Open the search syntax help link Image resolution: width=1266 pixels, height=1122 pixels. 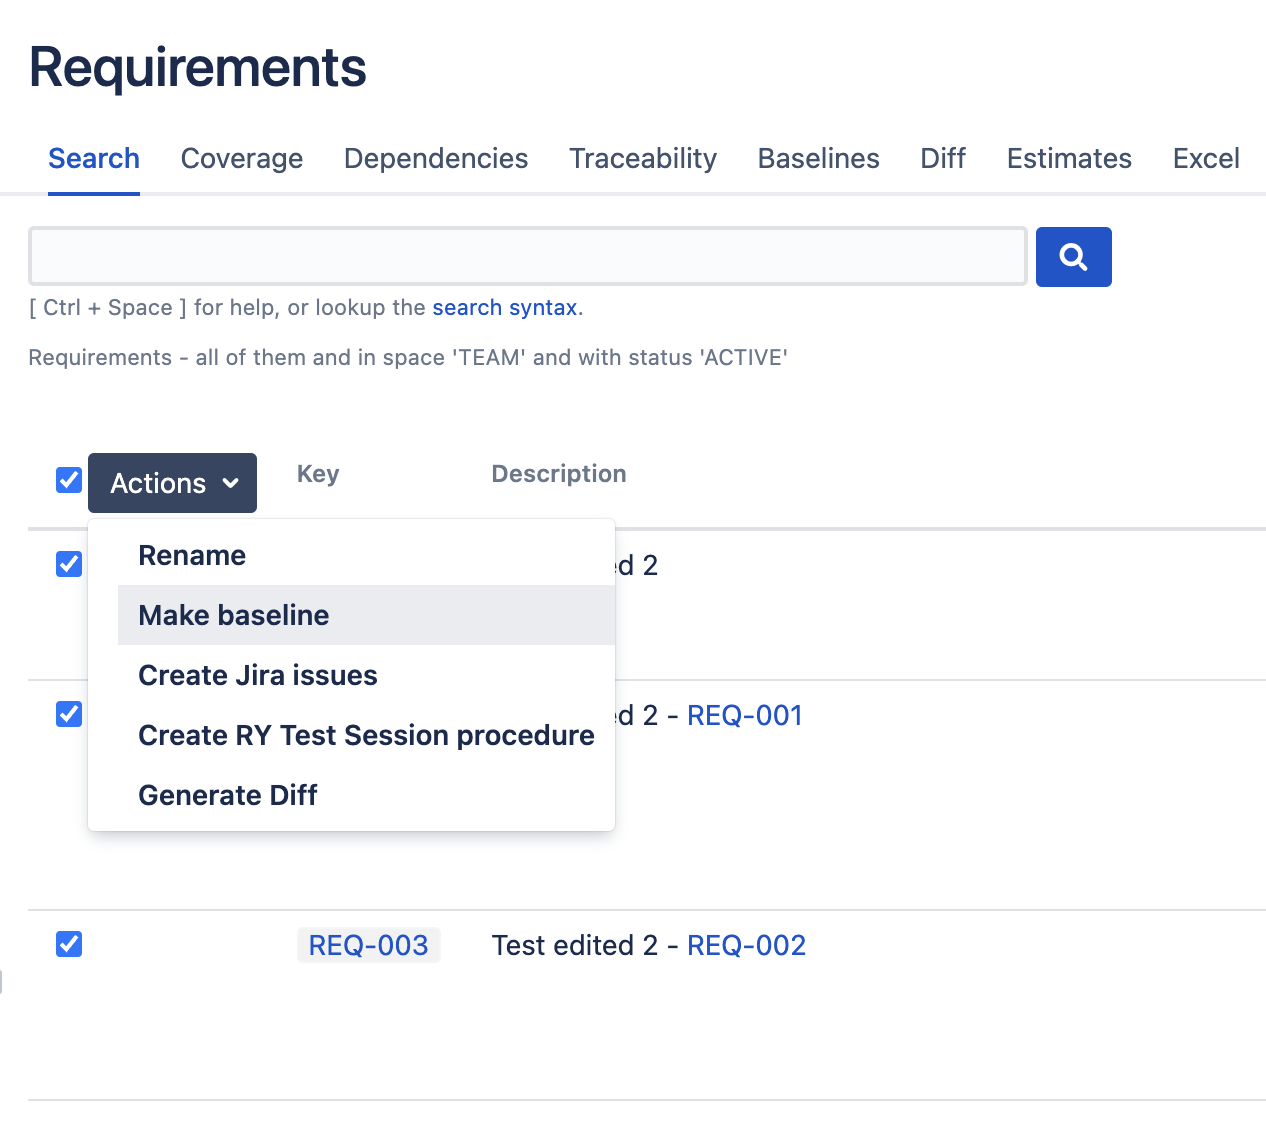pos(505,308)
